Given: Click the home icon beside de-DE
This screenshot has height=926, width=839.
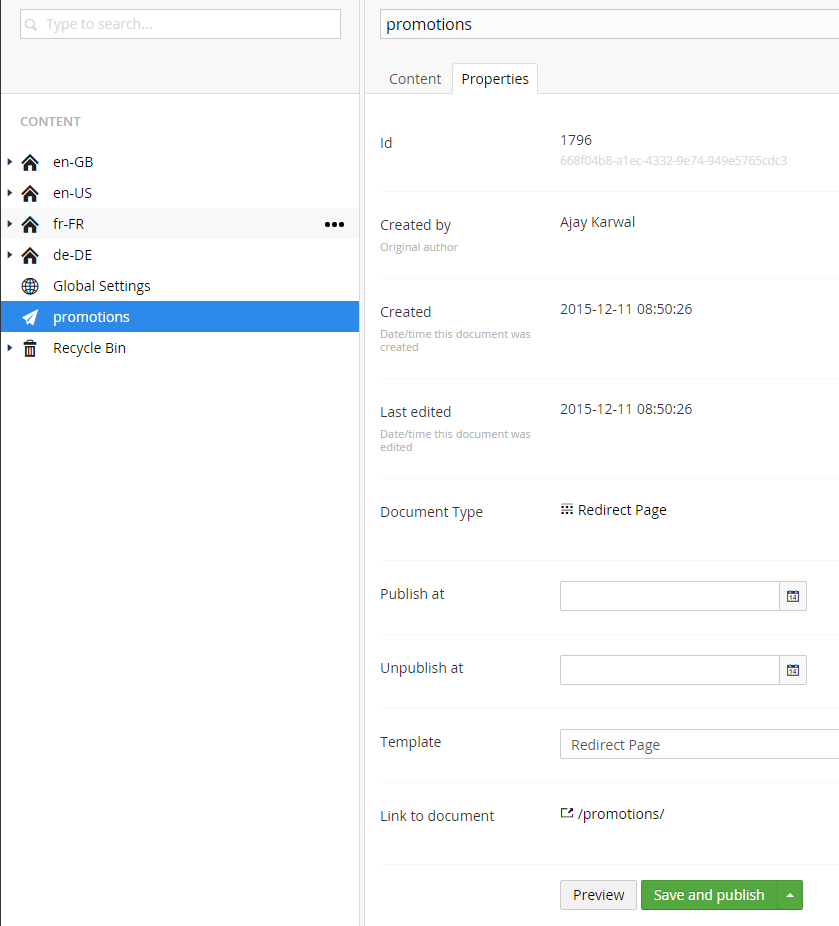Looking at the screenshot, I should [x=30, y=255].
